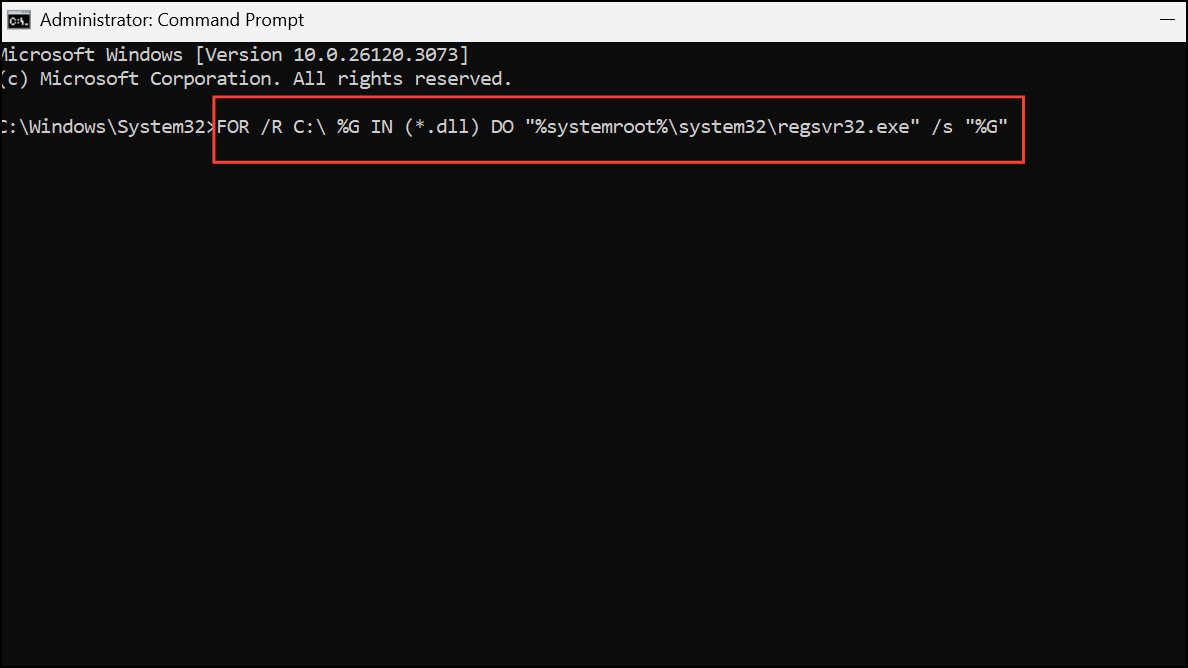Click the /R switch in the command
Viewport: 1188px width, 668px height.
(x=271, y=126)
